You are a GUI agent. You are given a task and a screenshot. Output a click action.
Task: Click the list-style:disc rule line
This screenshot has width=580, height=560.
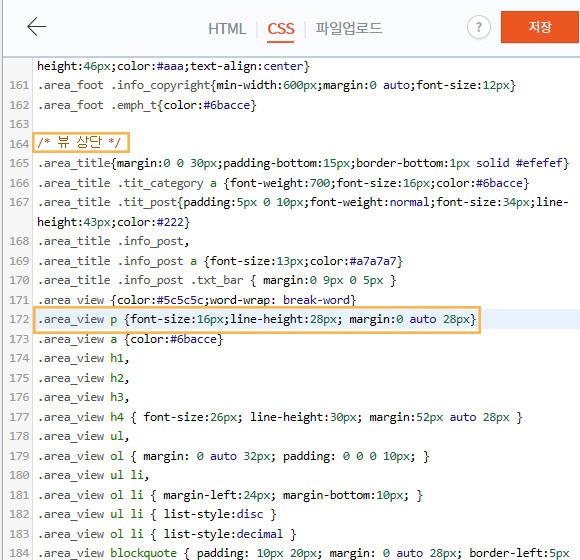tap(157, 514)
